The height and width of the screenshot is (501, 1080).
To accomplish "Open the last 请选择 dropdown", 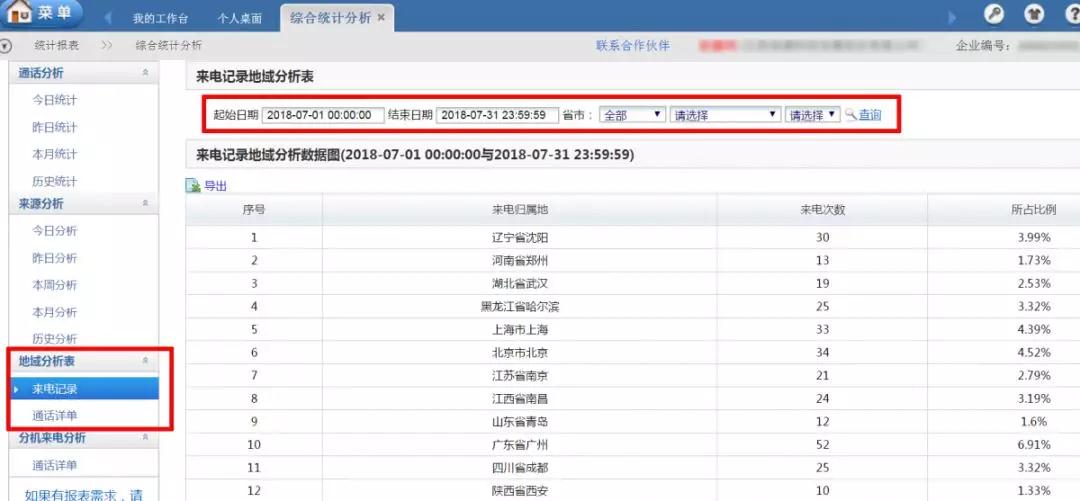I will tap(811, 115).
